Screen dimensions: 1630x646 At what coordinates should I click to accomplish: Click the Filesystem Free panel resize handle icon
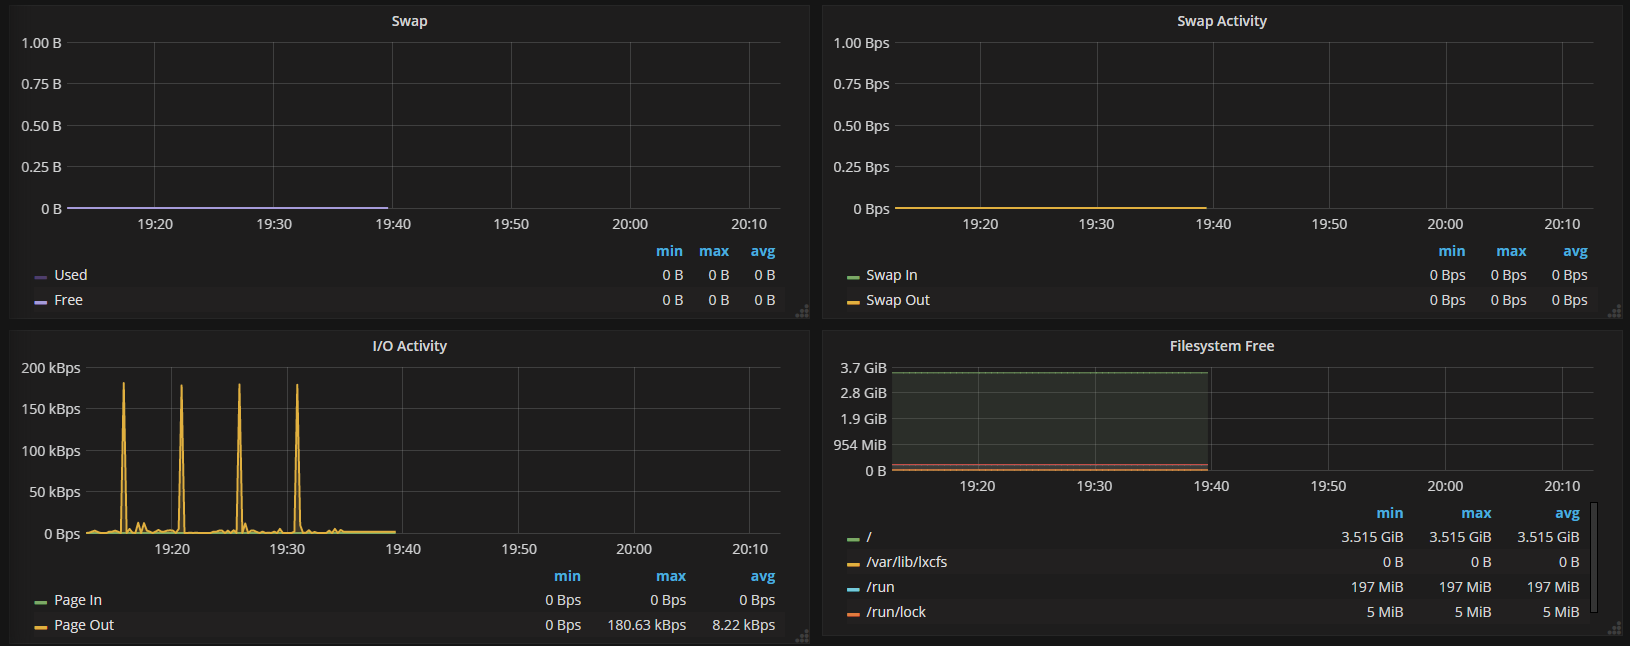click(1614, 628)
